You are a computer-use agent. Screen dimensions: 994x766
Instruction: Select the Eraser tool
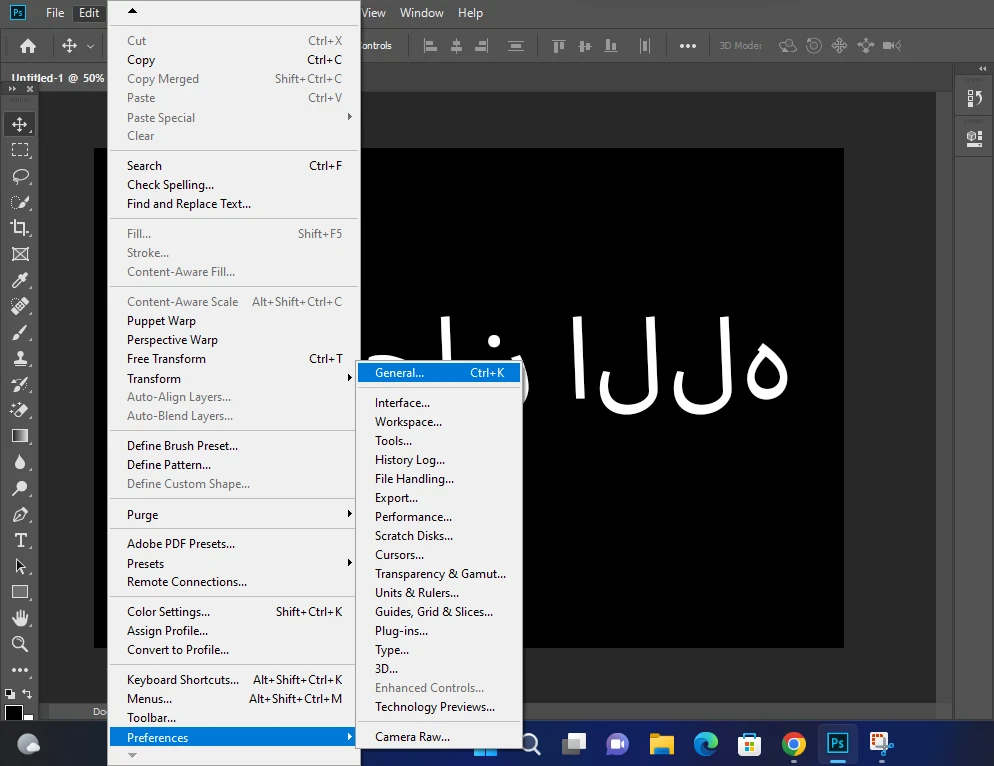click(x=20, y=410)
